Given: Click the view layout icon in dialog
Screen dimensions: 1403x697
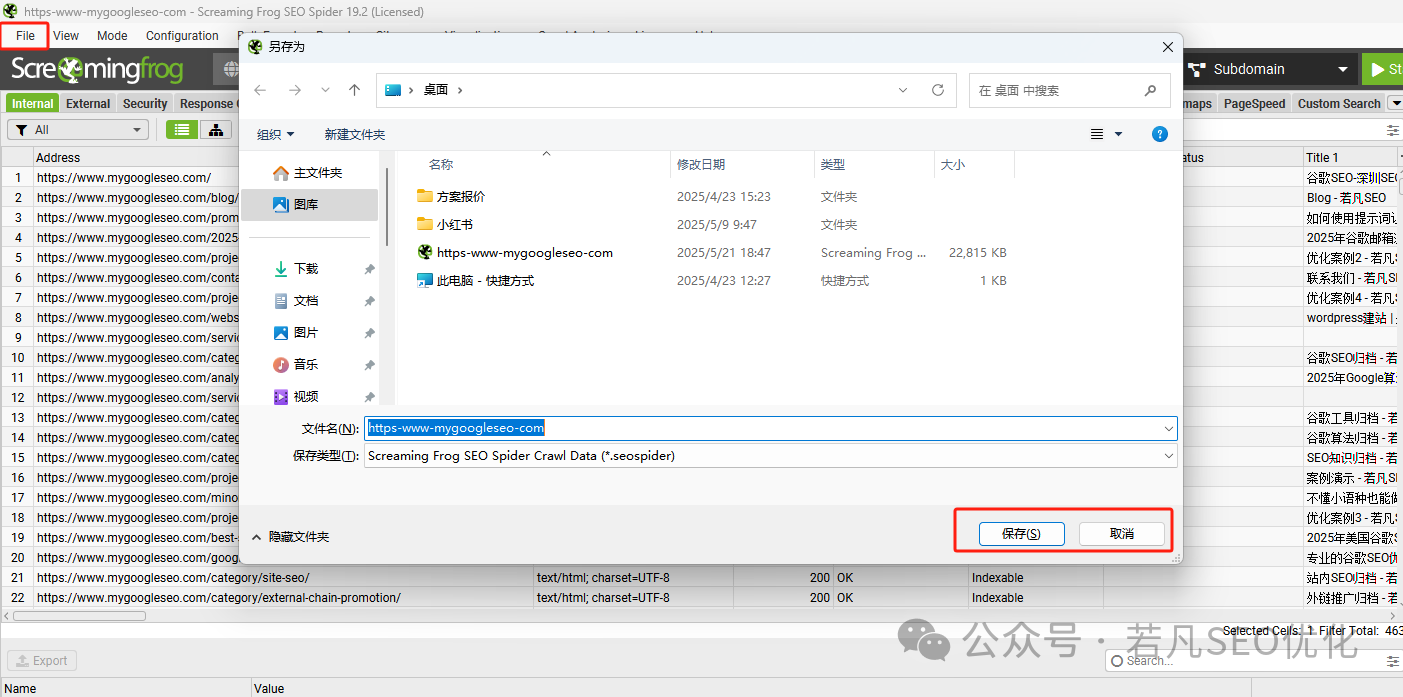Looking at the screenshot, I should [1097, 134].
